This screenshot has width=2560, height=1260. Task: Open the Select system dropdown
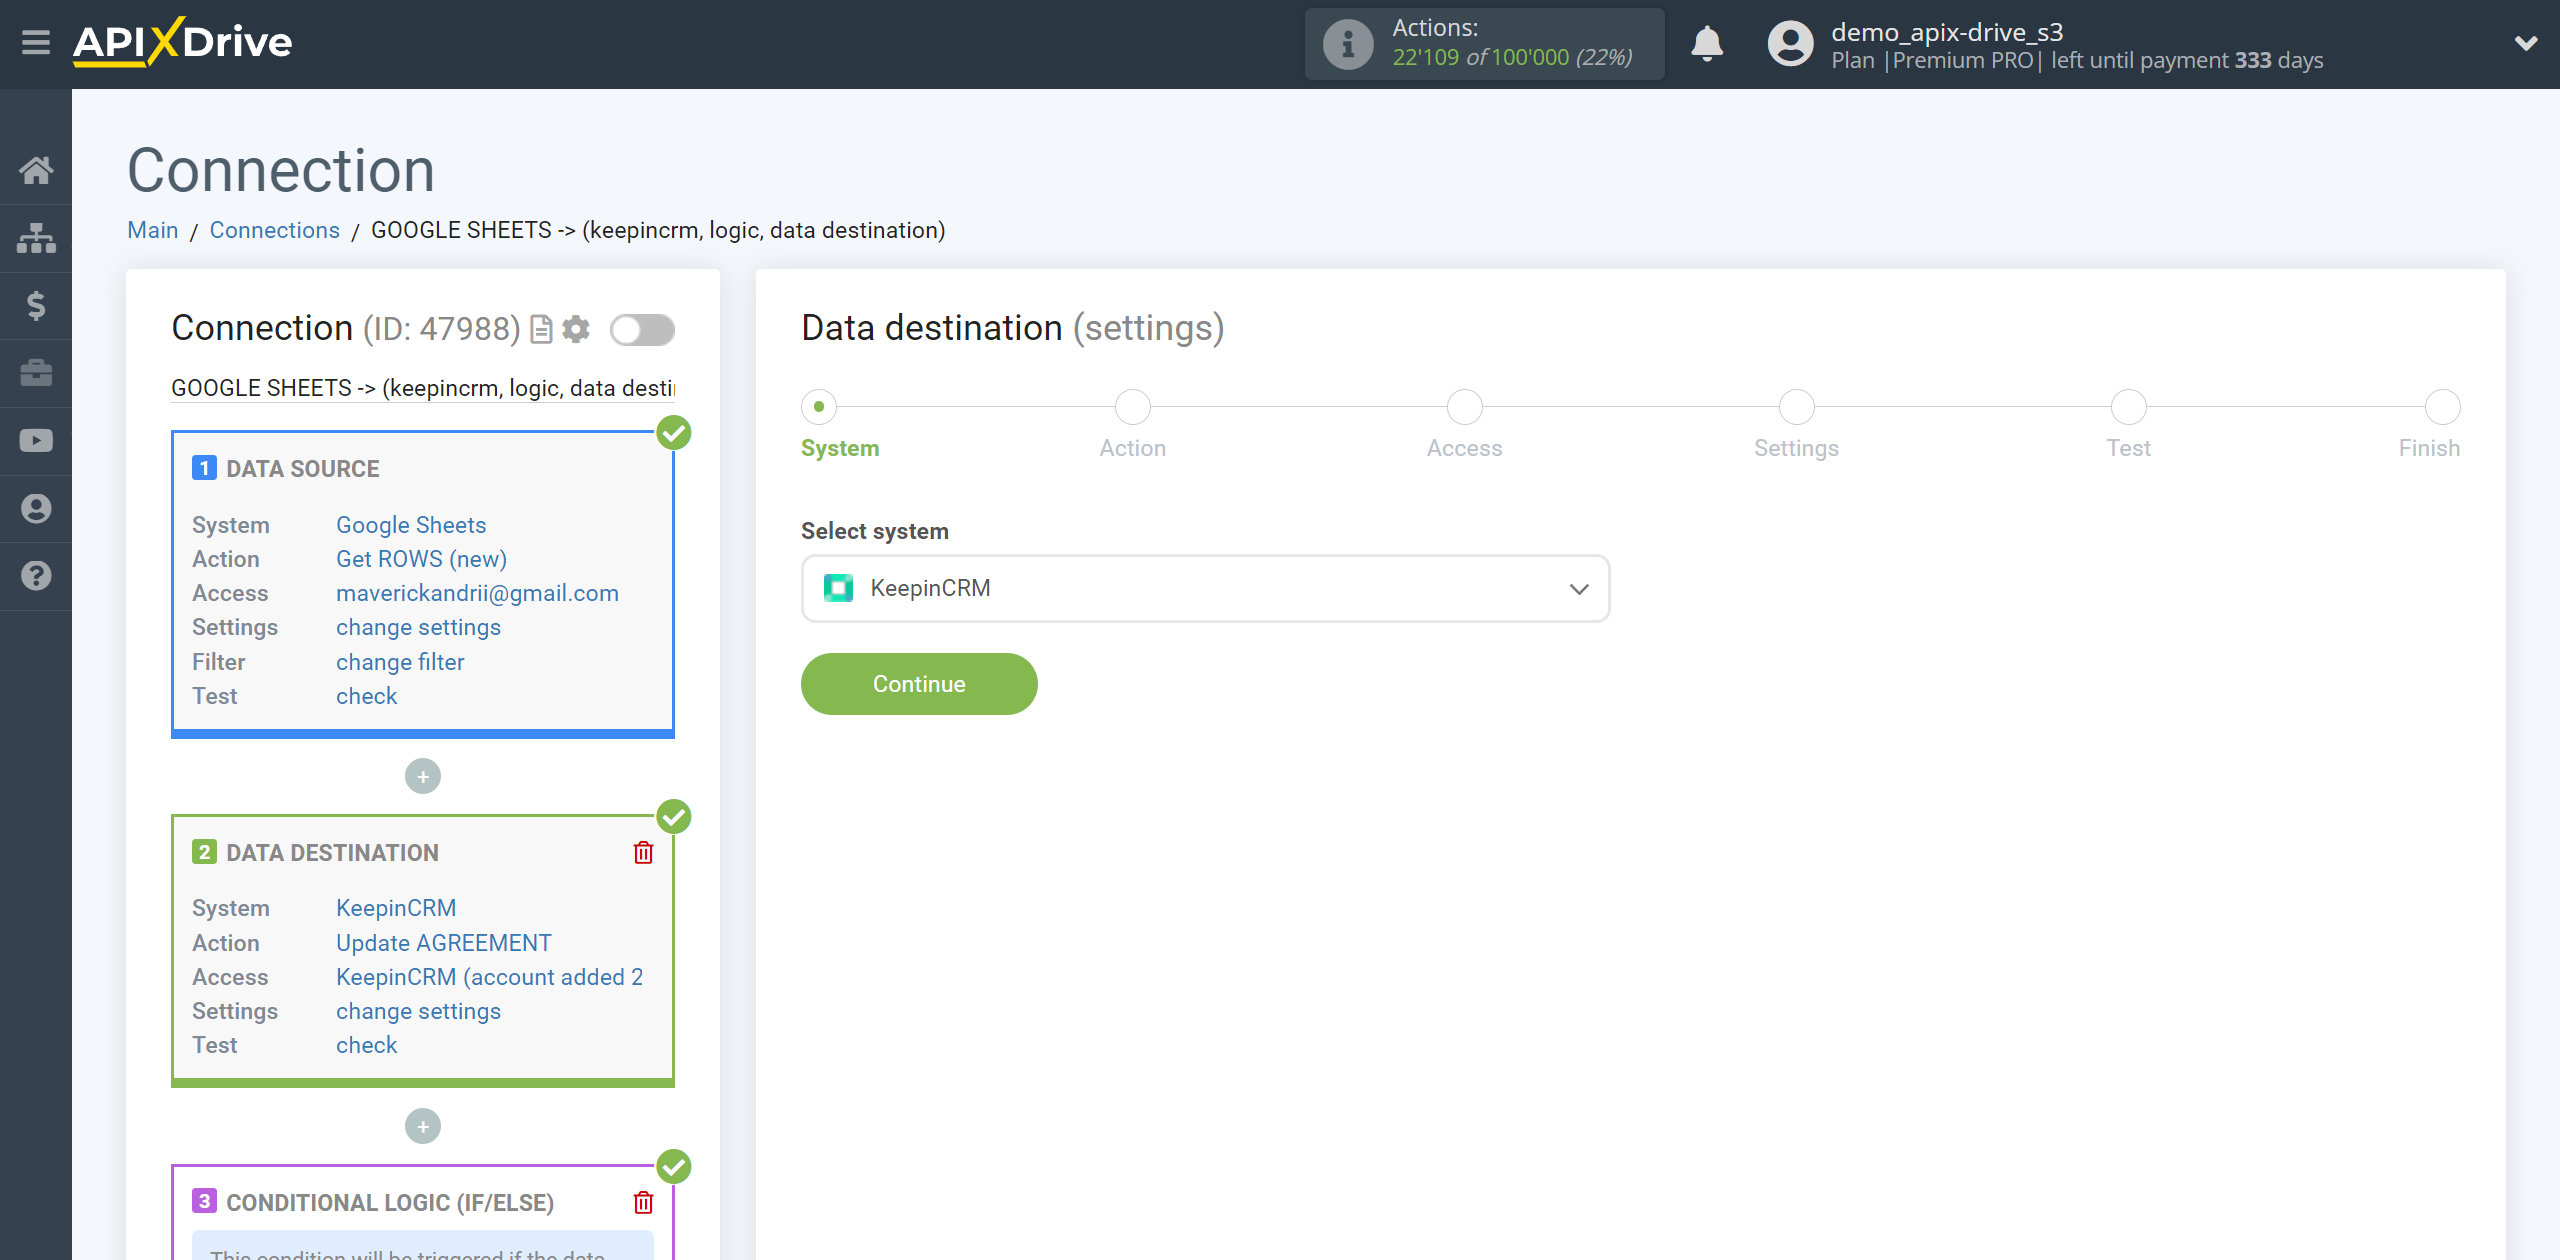[x=1205, y=588]
